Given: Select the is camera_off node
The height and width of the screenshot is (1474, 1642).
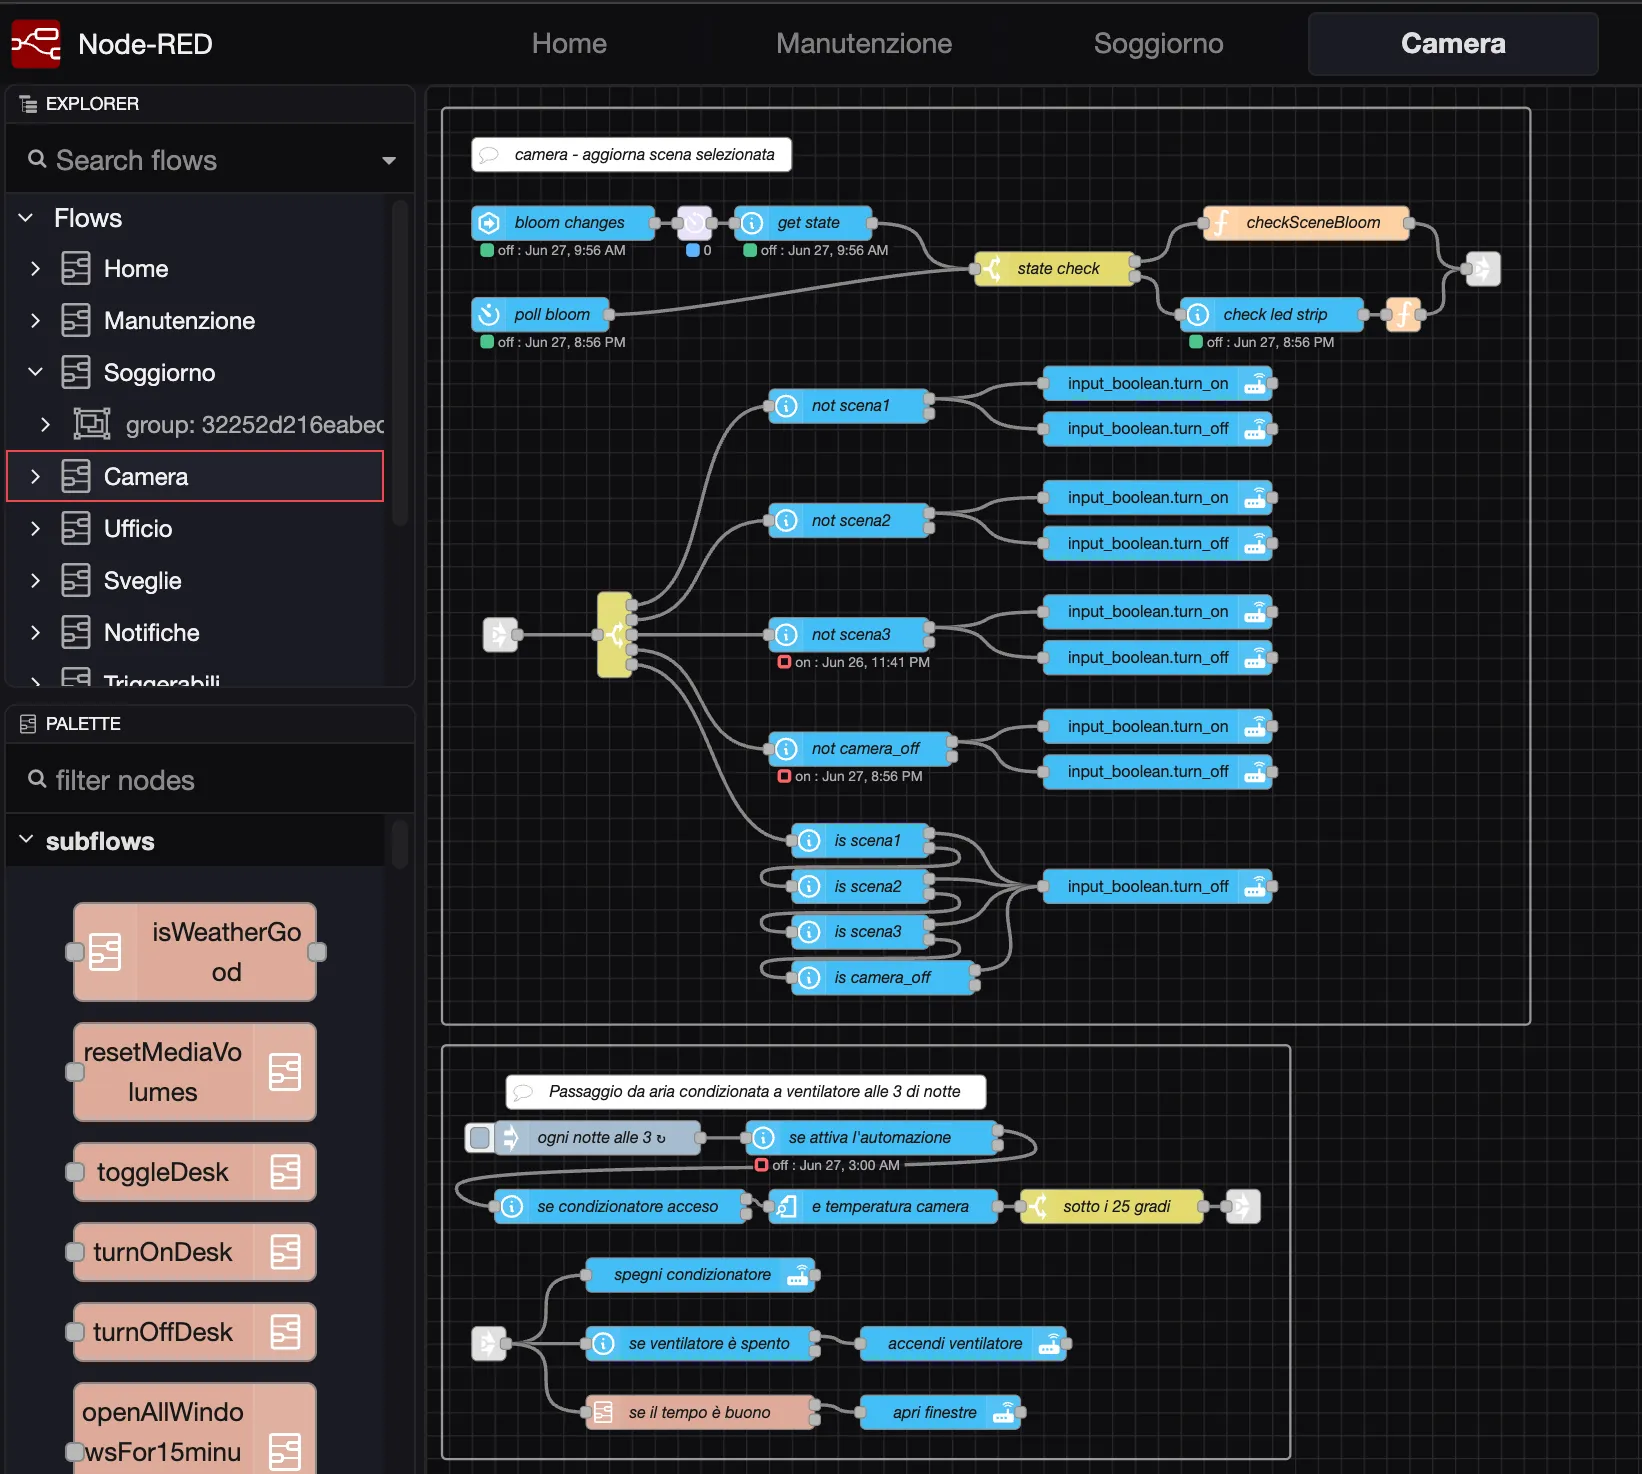Looking at the screenshot, I should 883,978.
